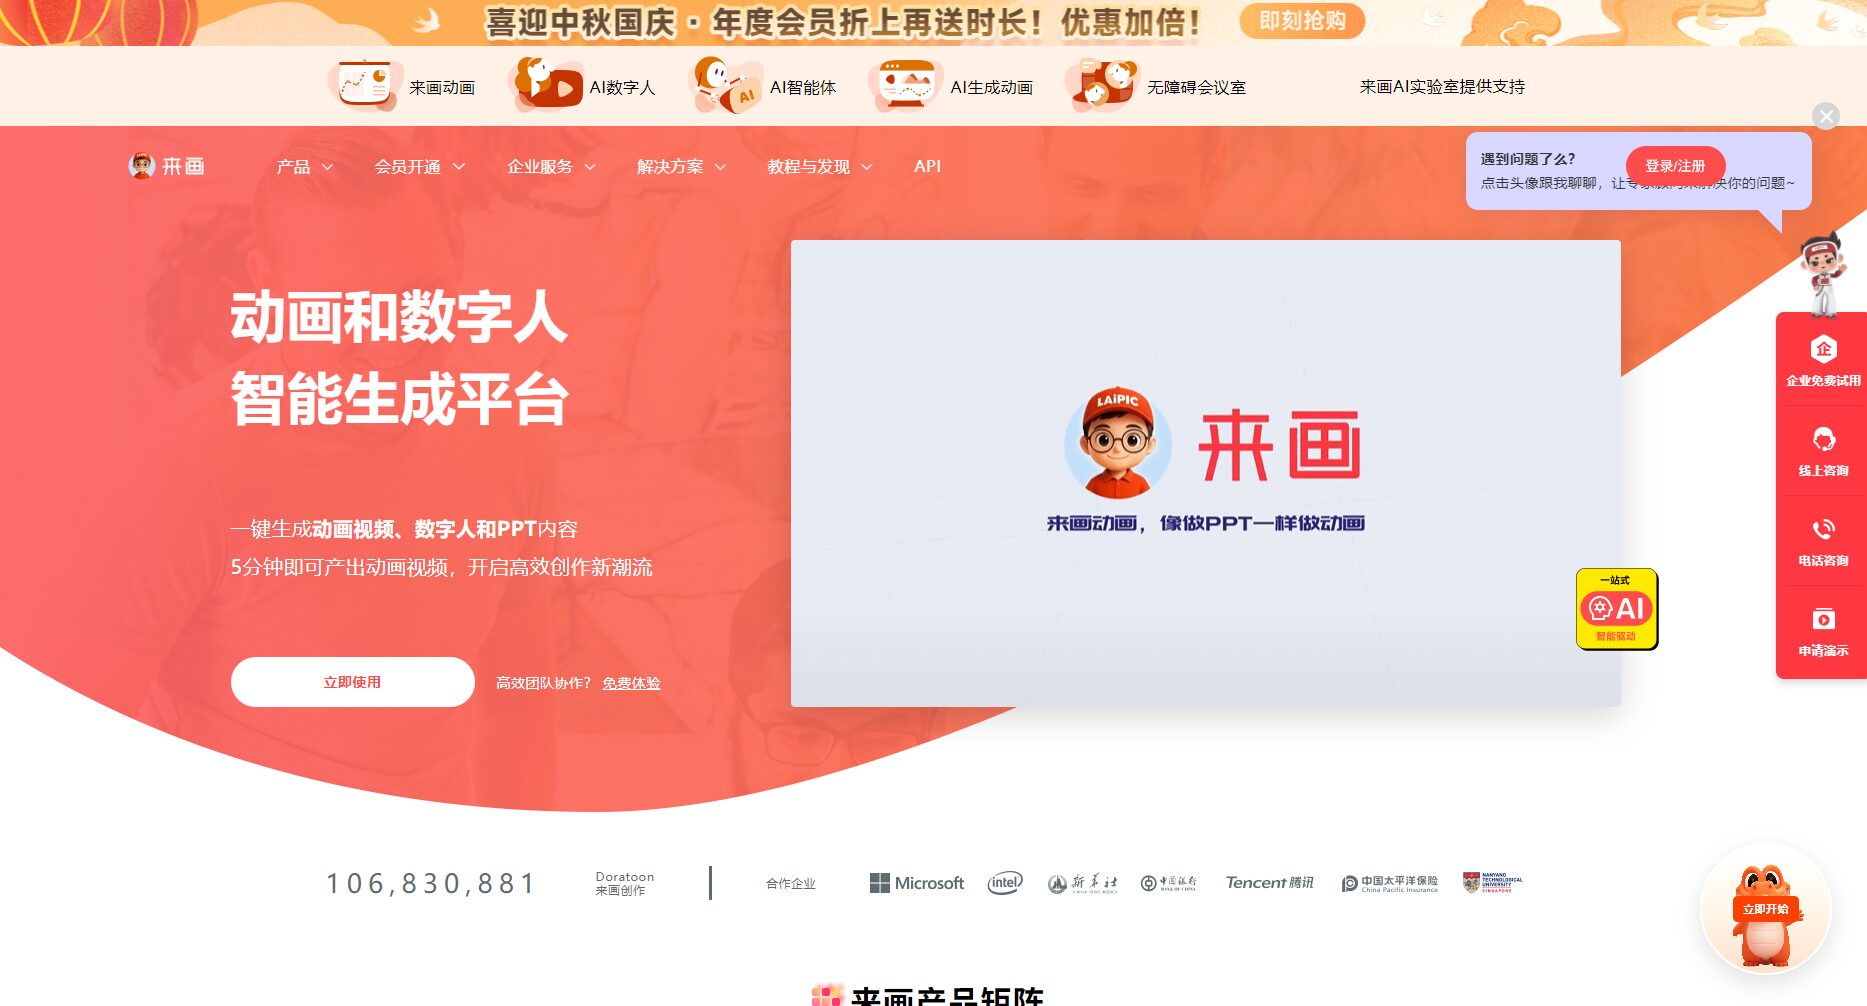Click the 高效团队协作? text

(543, 683)
